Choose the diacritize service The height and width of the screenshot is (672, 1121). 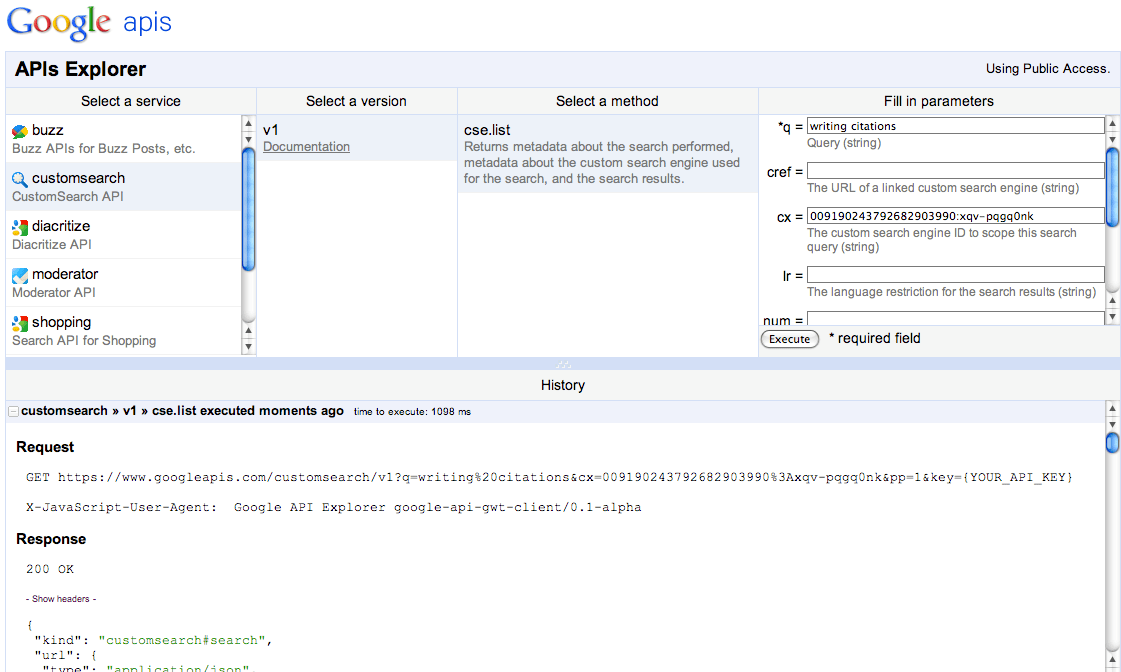point(124,234)
